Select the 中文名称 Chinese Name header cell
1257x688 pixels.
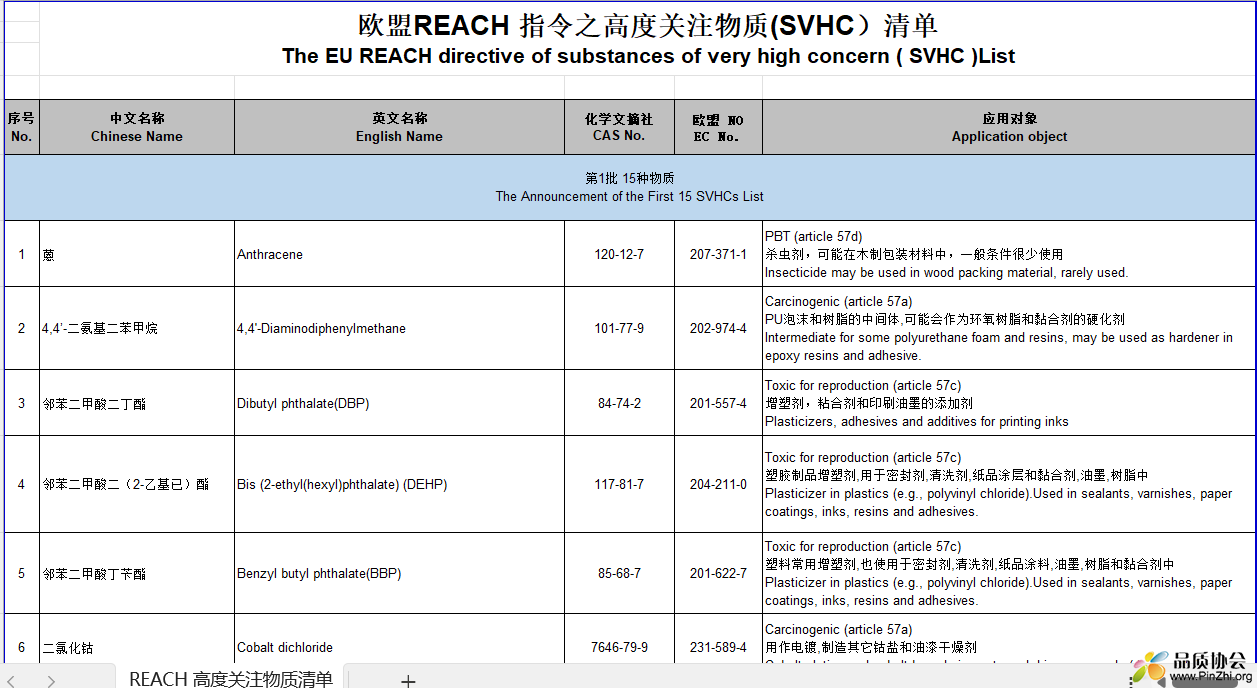click(x=137, y=127)
